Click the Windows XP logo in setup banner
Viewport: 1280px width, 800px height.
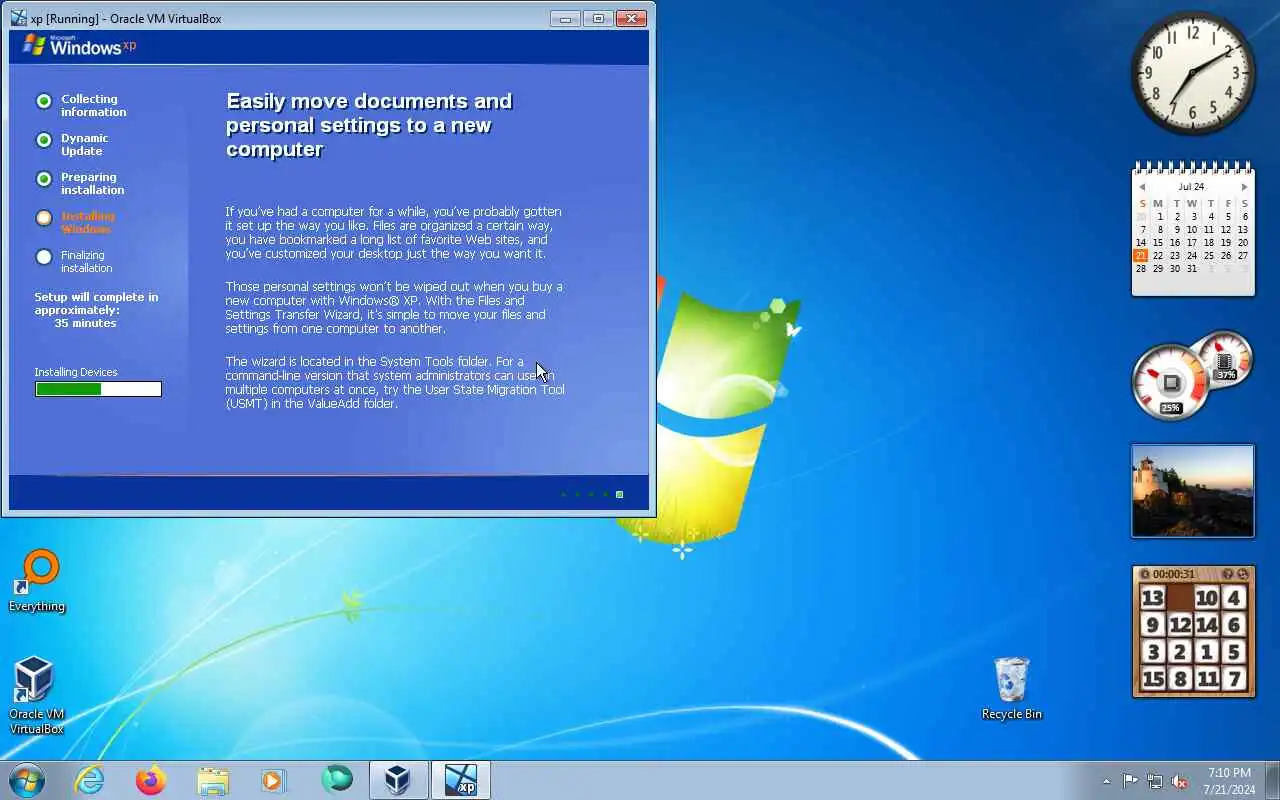79,45
